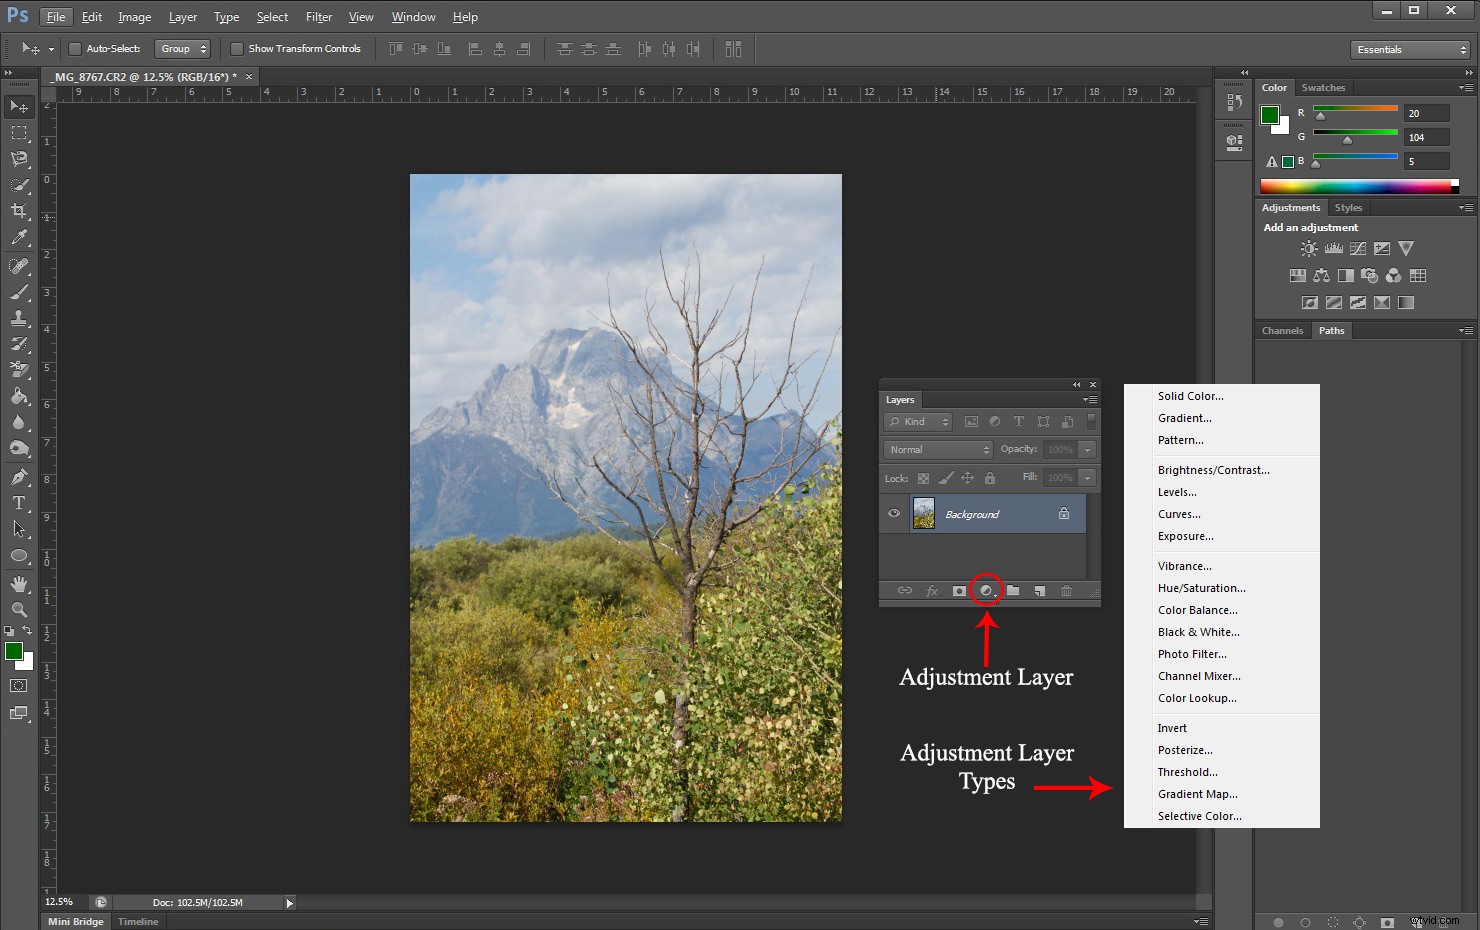Enable the Auto-Select checkbox
This screenshot has height=930, width=1480.
(75, 48)
